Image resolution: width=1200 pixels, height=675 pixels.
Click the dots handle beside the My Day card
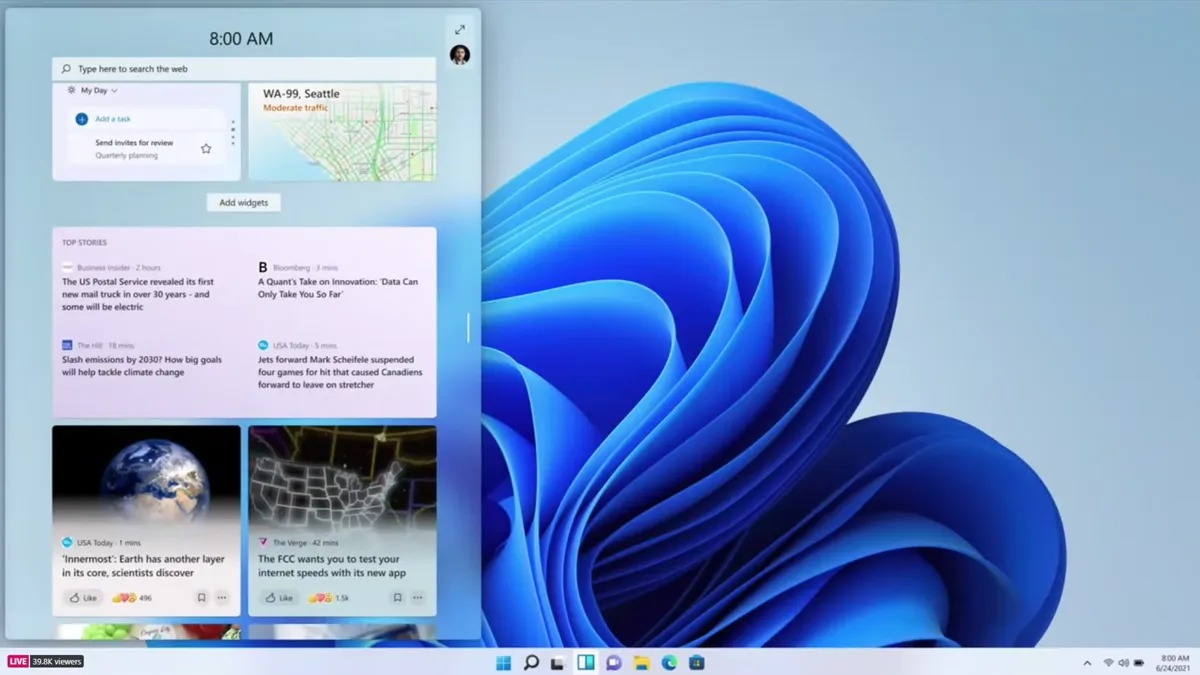click(x=234, y=133)
